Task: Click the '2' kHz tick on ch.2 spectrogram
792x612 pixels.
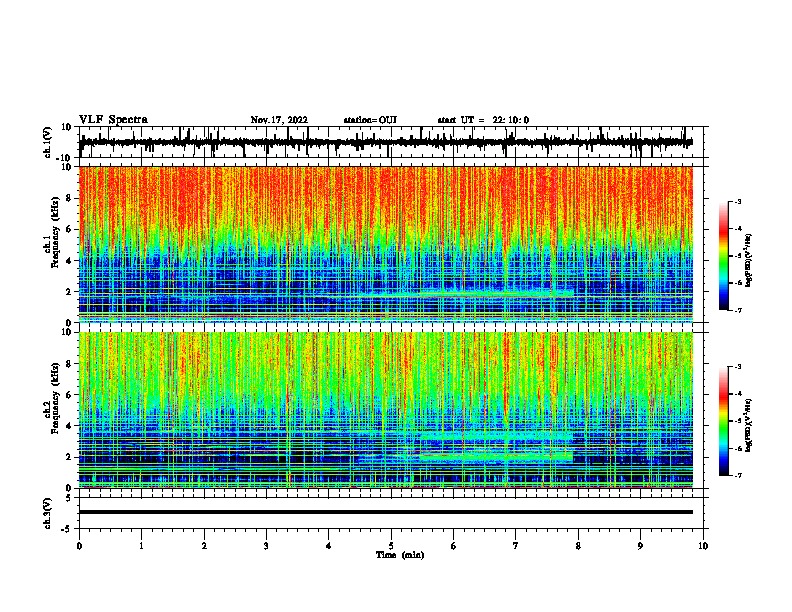Action: pos(70,457)
